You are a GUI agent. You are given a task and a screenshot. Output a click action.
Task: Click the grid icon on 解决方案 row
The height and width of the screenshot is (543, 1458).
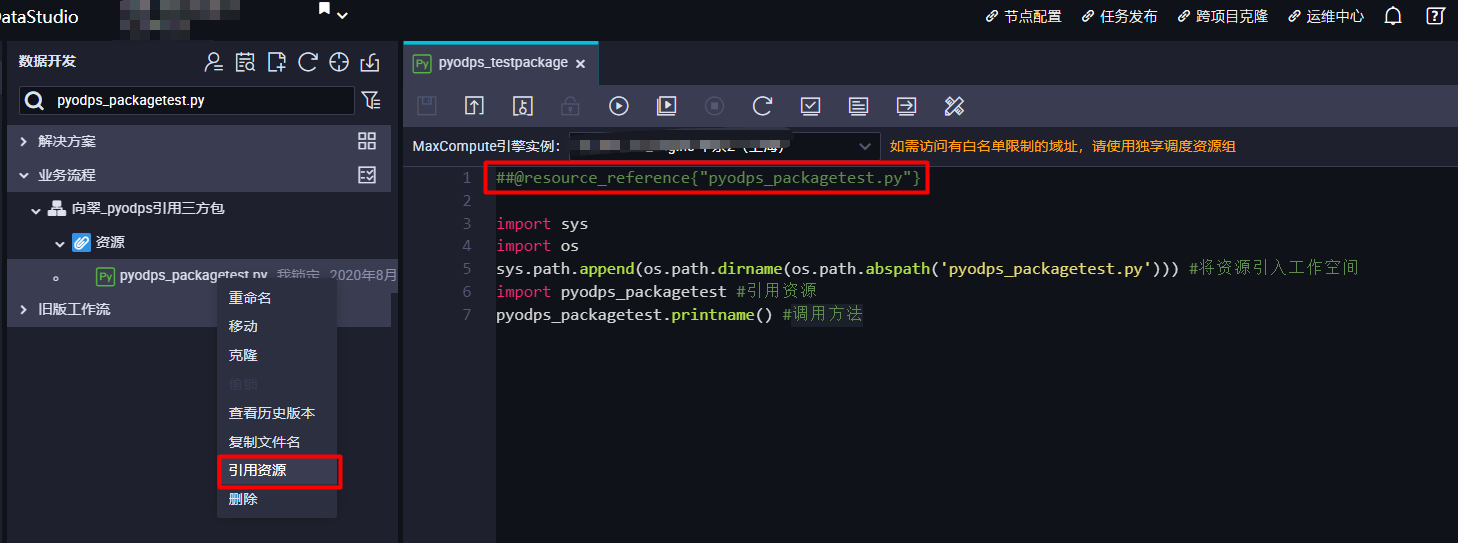[367, 141]
